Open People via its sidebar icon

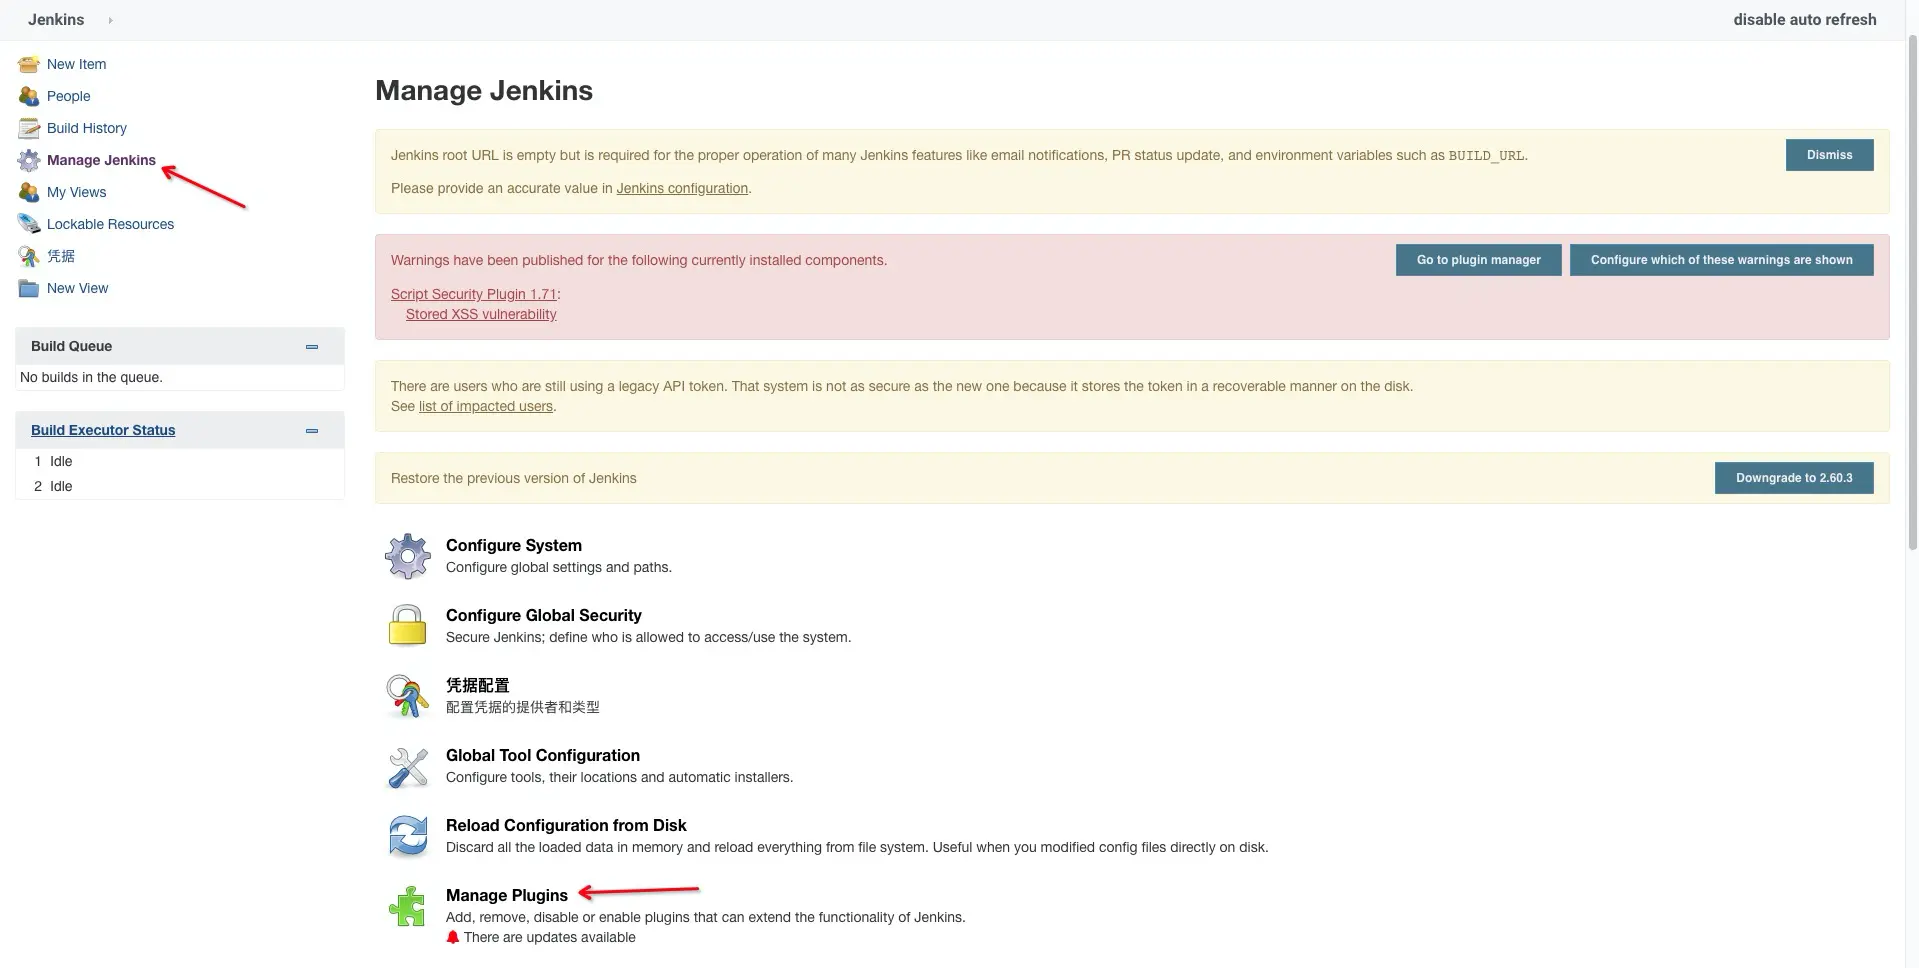29,97
